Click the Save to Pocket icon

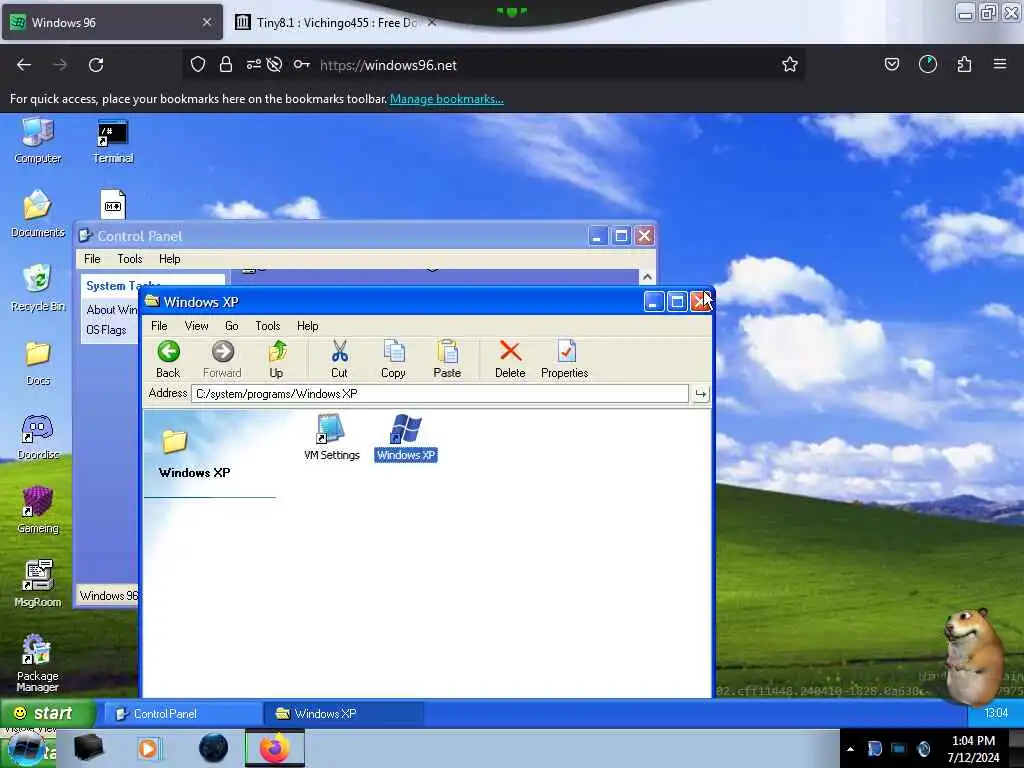892,64
